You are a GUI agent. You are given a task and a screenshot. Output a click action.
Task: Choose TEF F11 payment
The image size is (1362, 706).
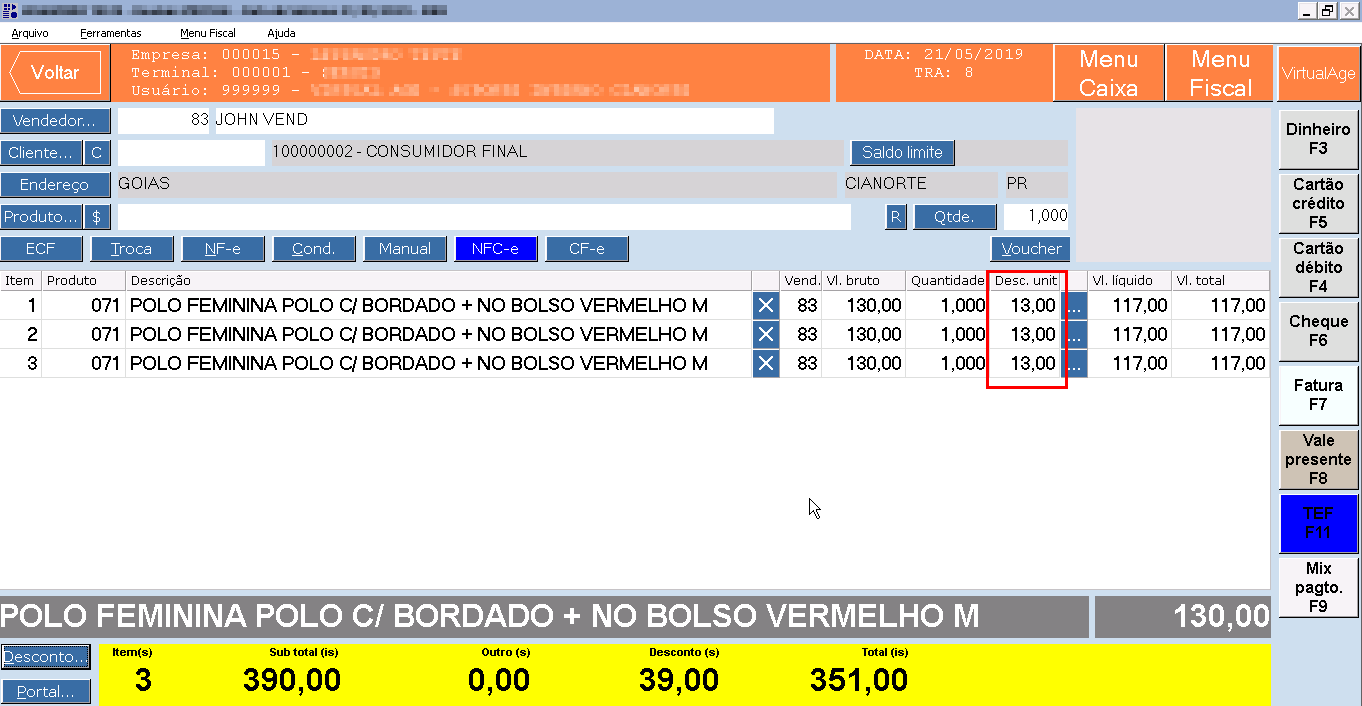(x=1318, y=523)
